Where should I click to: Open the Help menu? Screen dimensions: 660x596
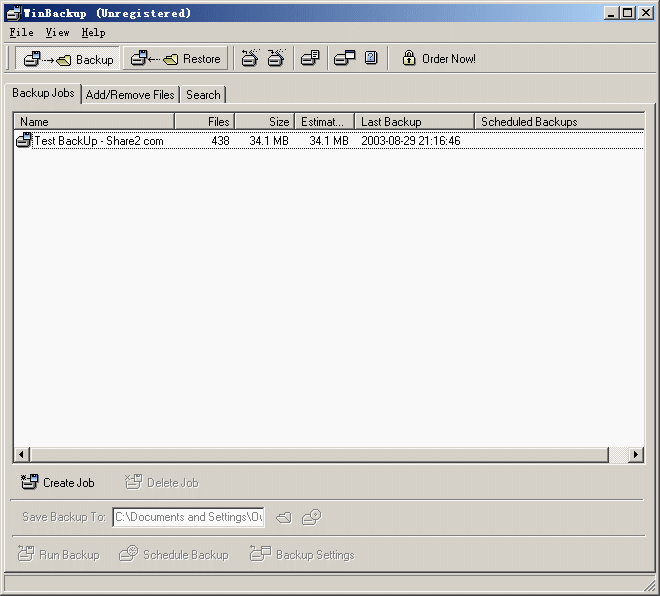click(93, 33)
